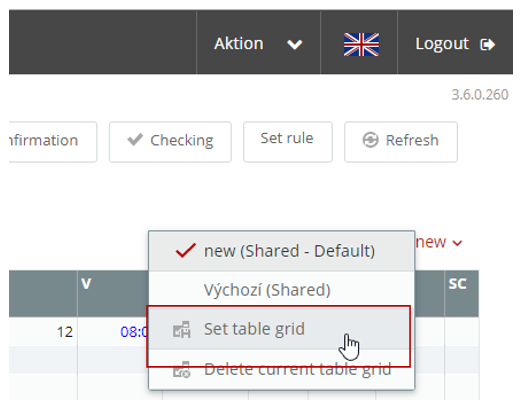Click the Logout link
Viewport: 522px width, 411px height.
tap(455, 44)
